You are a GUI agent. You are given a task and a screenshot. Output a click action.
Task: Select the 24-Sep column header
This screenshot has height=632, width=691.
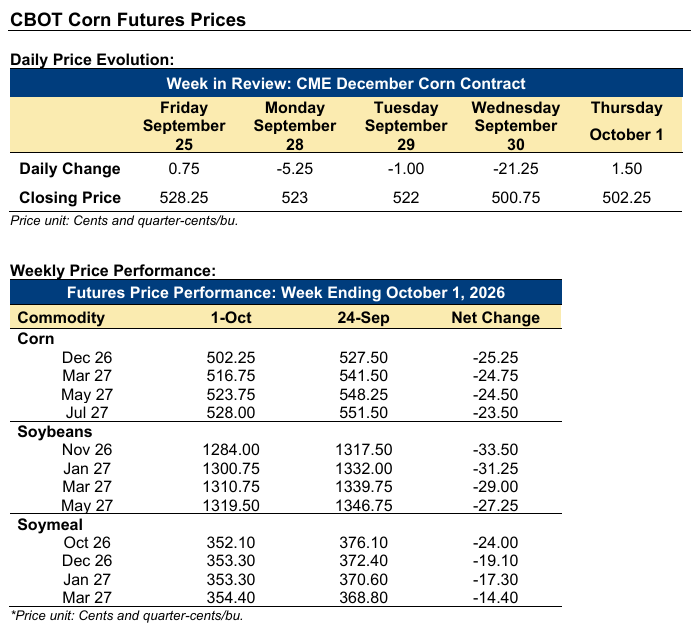pyautogui.click(x=363, y=317)
